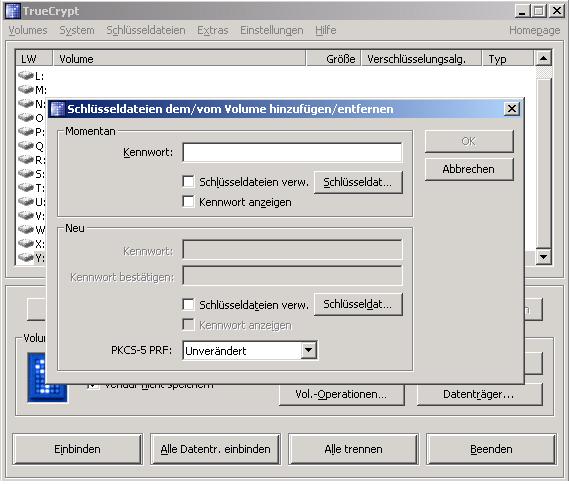Click the TrueCrypt title bar app icon

click(13, 11)
